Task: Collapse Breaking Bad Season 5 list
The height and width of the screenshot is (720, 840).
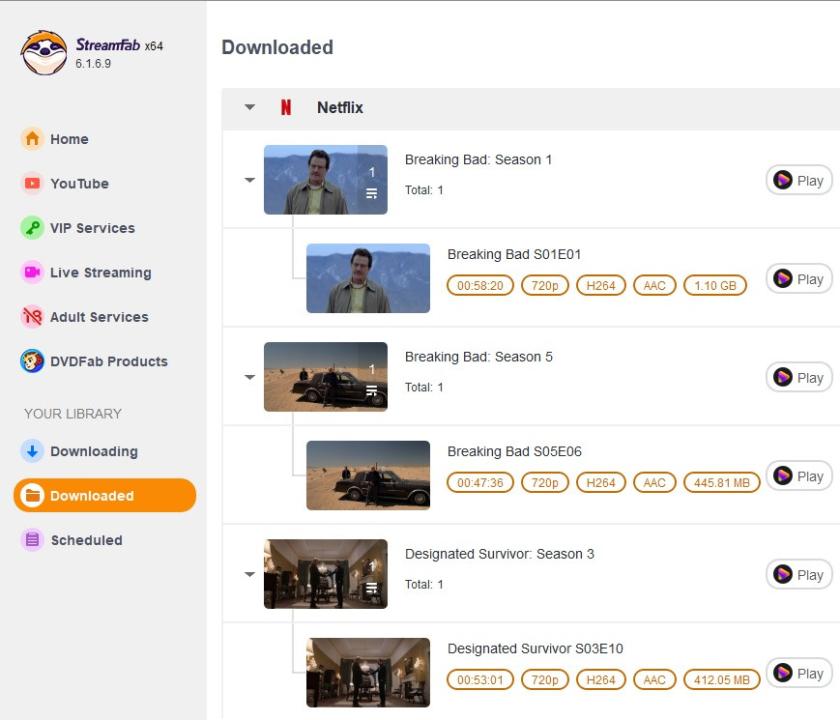Action: [250, 377]
